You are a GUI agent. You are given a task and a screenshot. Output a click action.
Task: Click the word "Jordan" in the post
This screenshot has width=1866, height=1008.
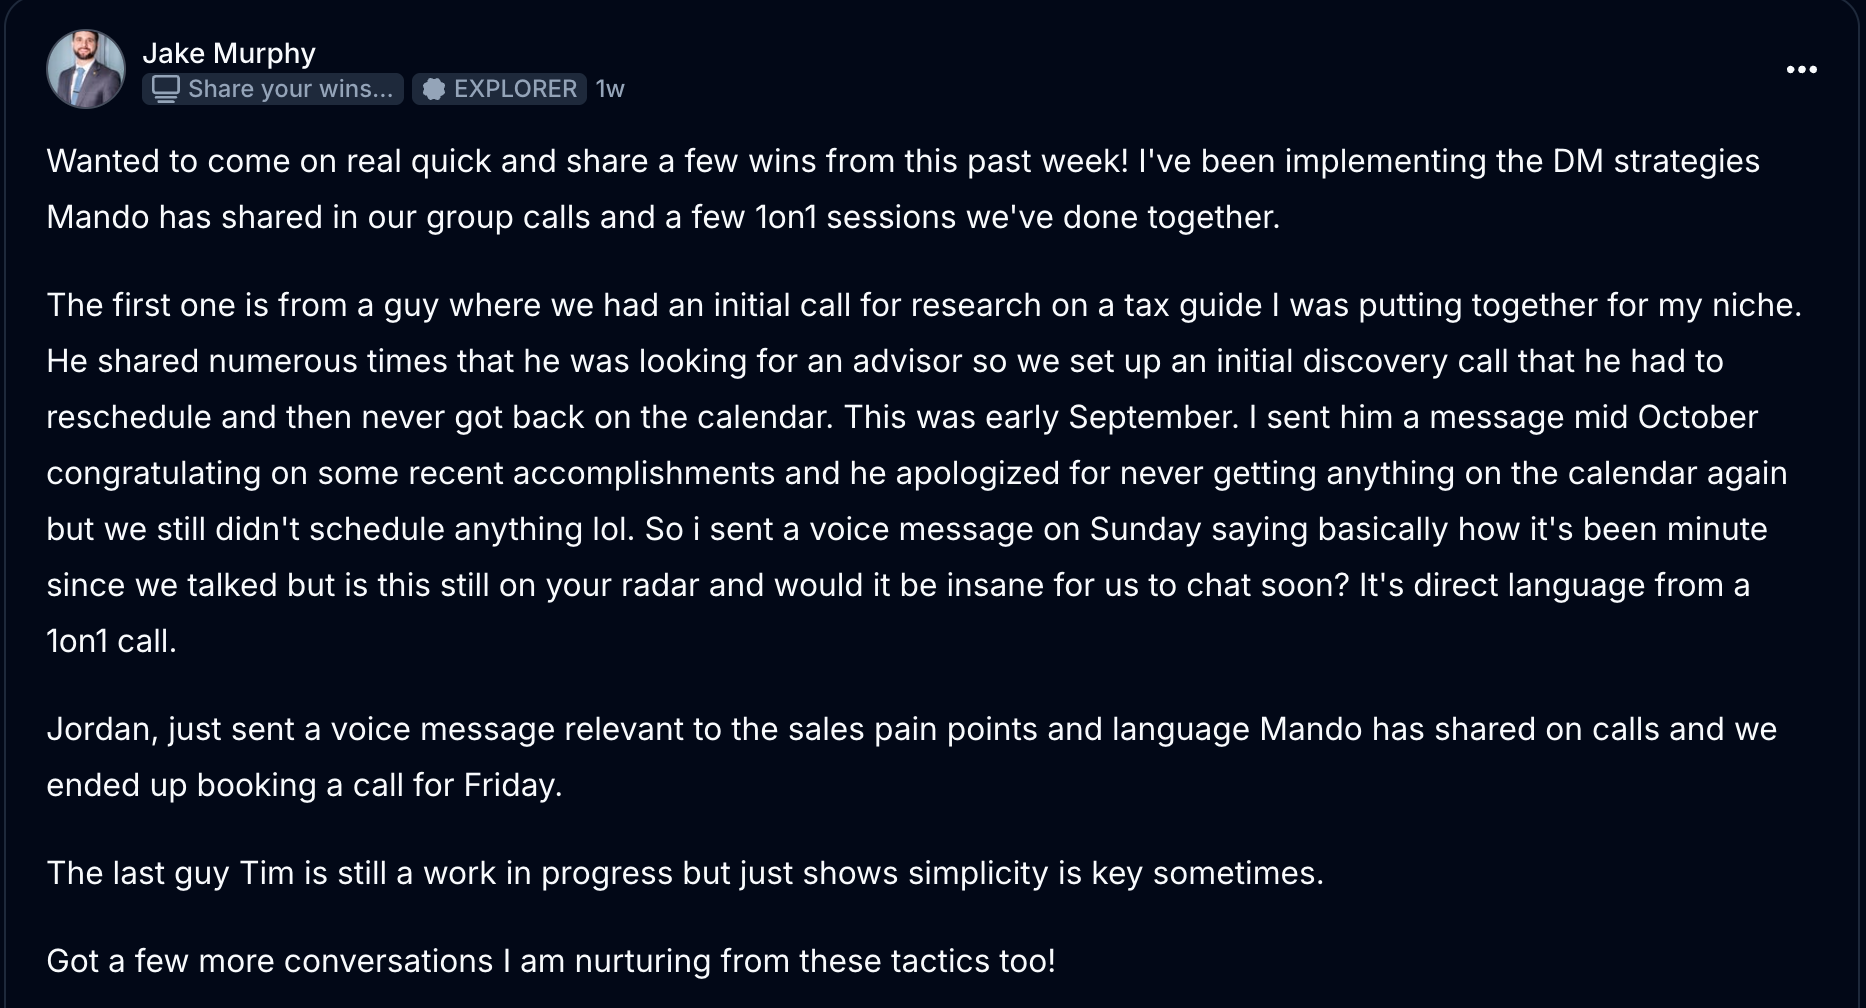[x=101, y=729]
